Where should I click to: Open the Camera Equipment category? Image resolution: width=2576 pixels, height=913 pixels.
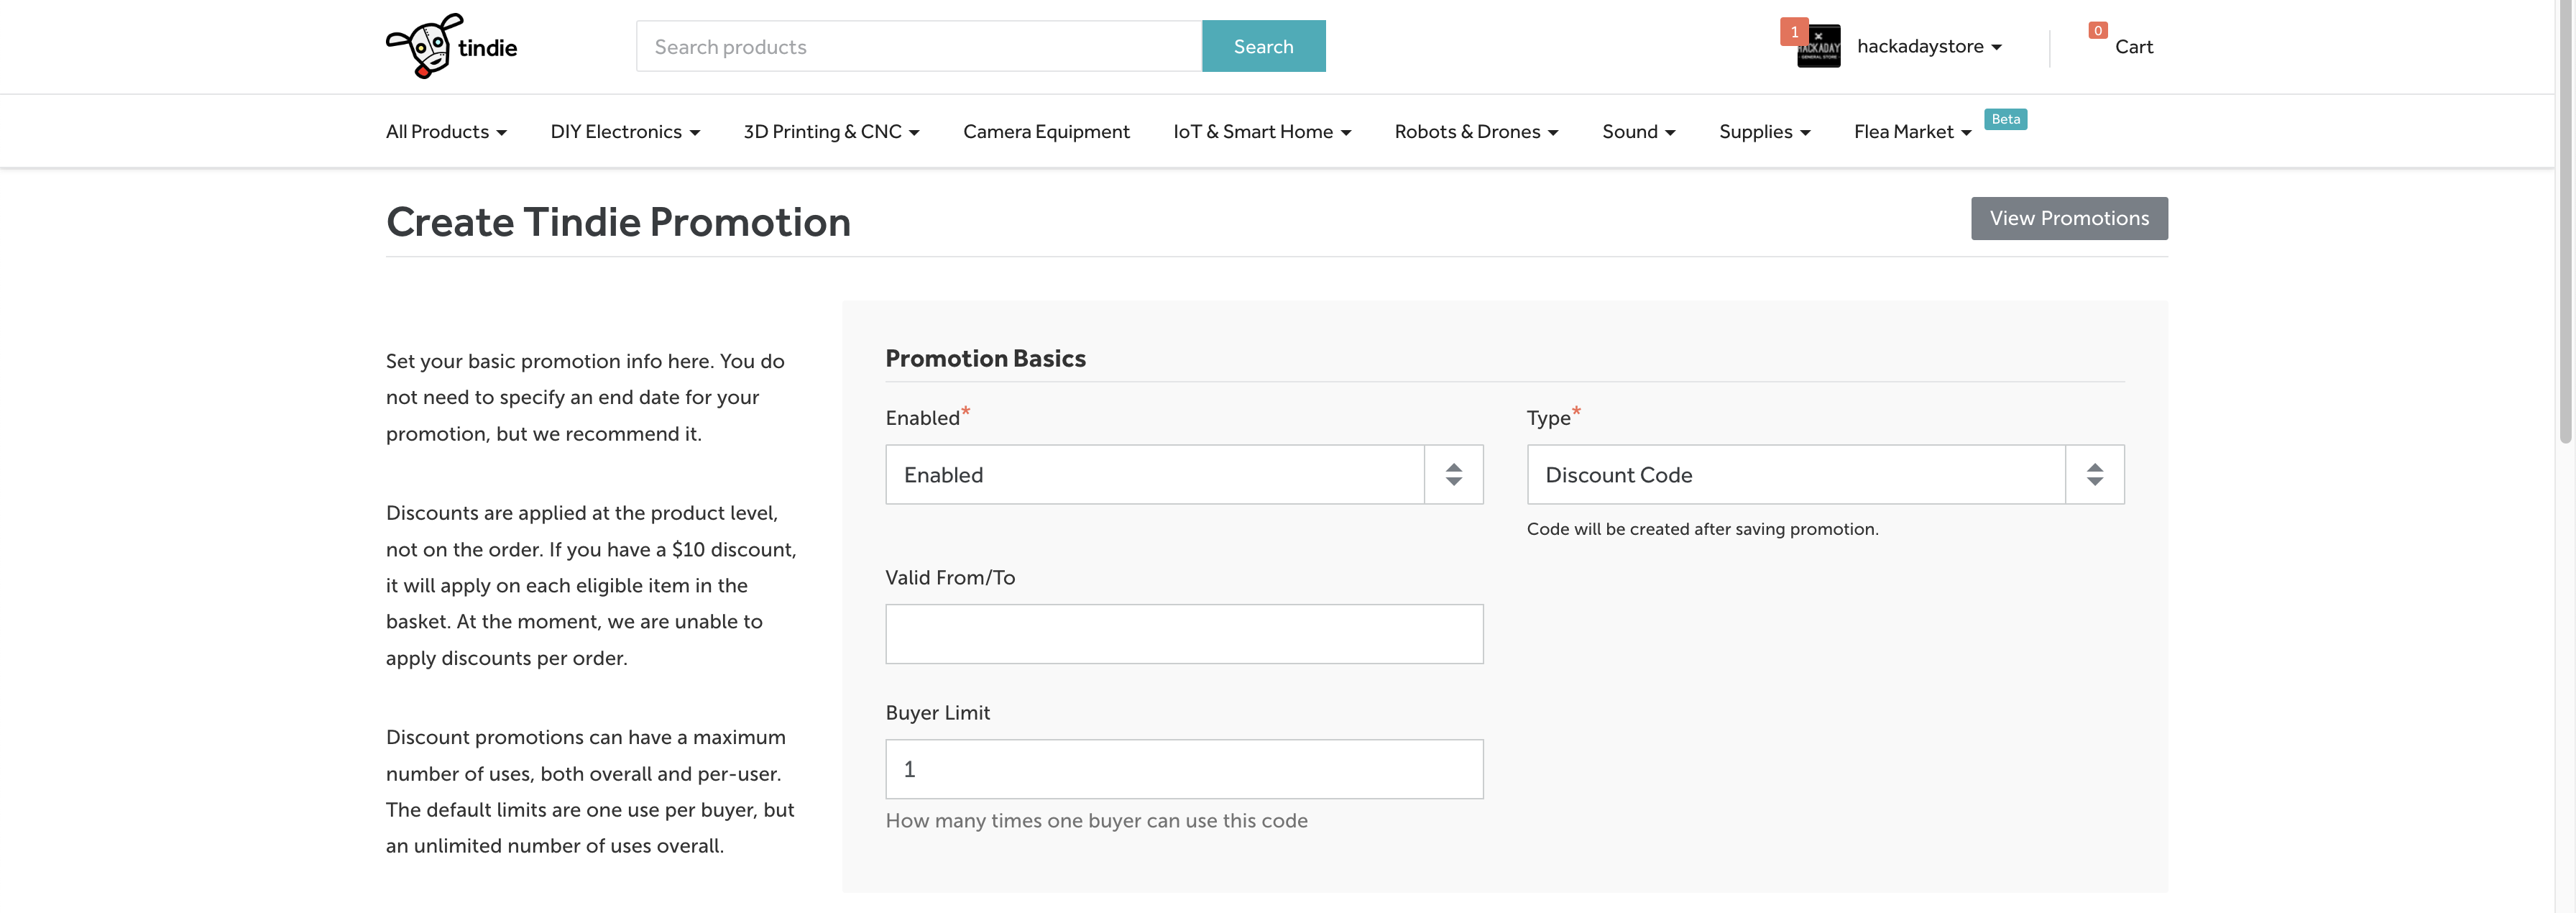pos(1046,132)
